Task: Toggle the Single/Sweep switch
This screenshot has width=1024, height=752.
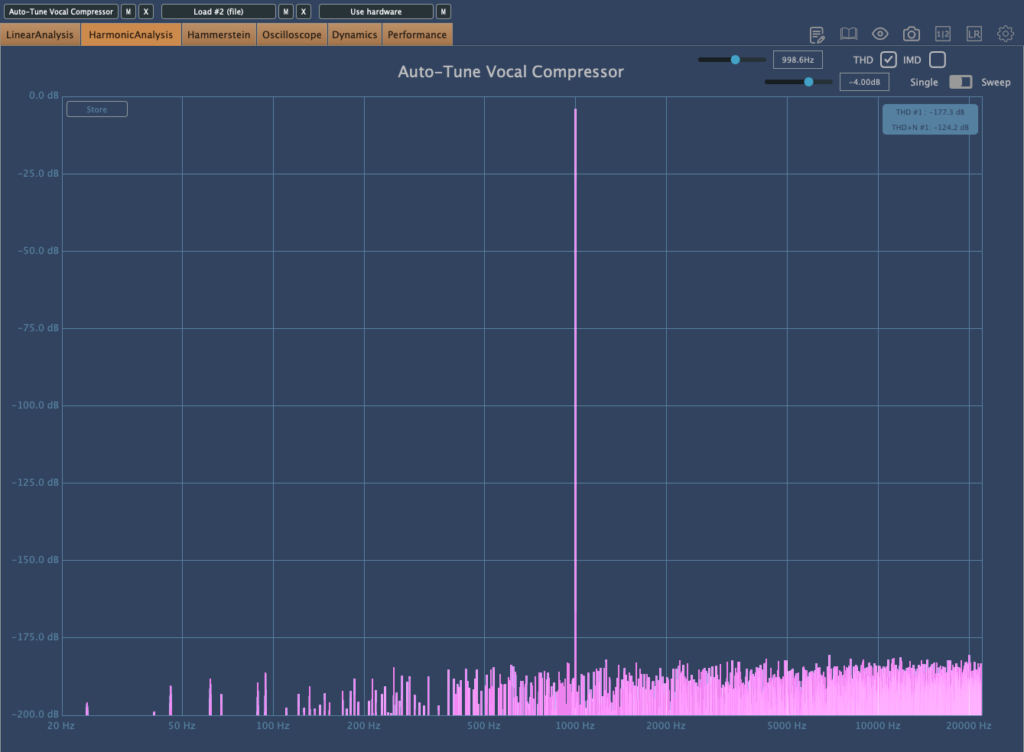Action: point(960,82)
